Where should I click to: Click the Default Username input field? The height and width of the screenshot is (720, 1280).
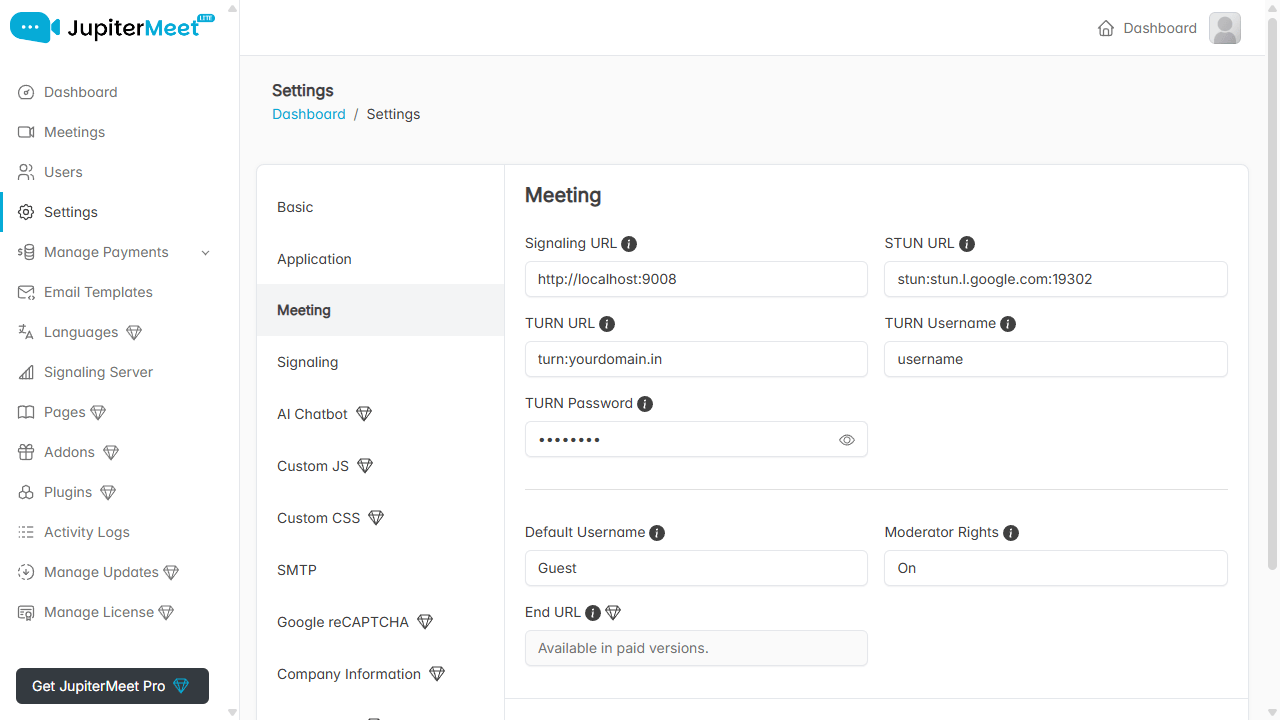point(696,568)
